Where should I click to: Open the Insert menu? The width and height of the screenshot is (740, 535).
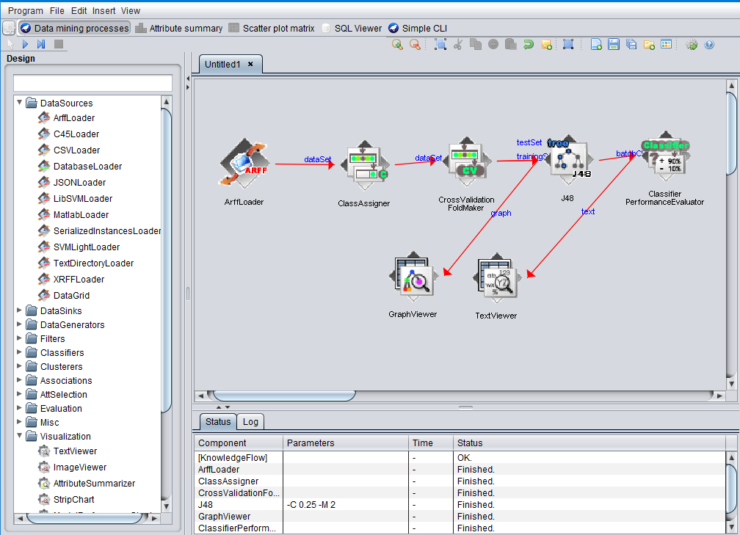point(103,10)
